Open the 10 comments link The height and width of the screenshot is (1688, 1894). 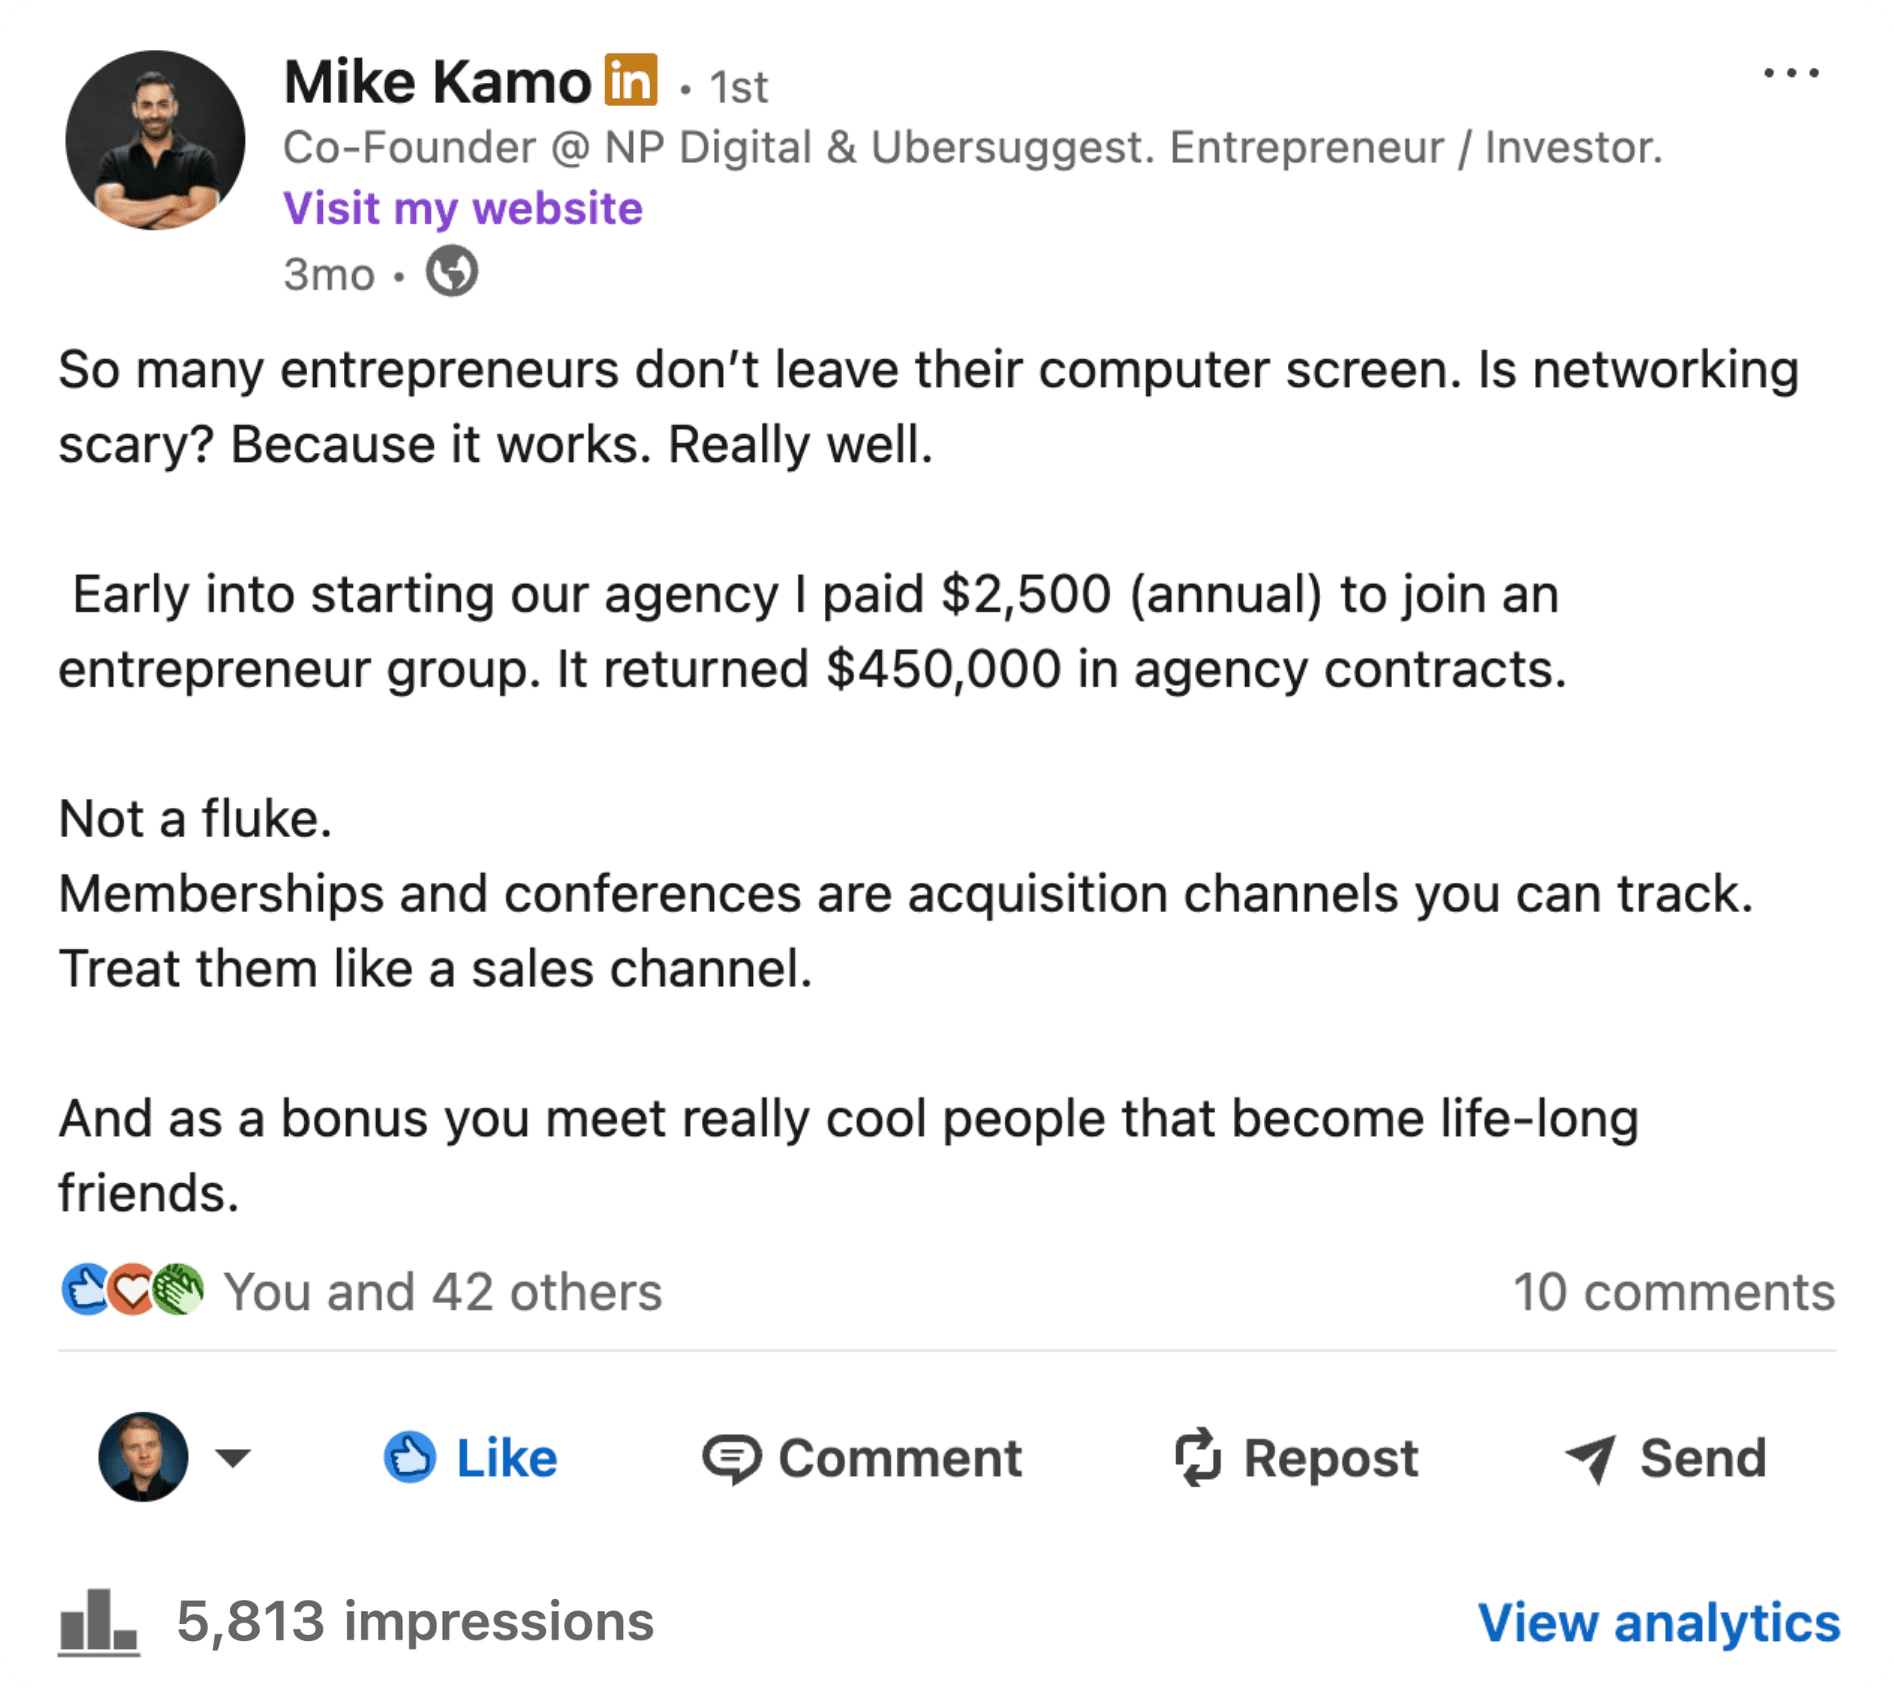1673,1291
